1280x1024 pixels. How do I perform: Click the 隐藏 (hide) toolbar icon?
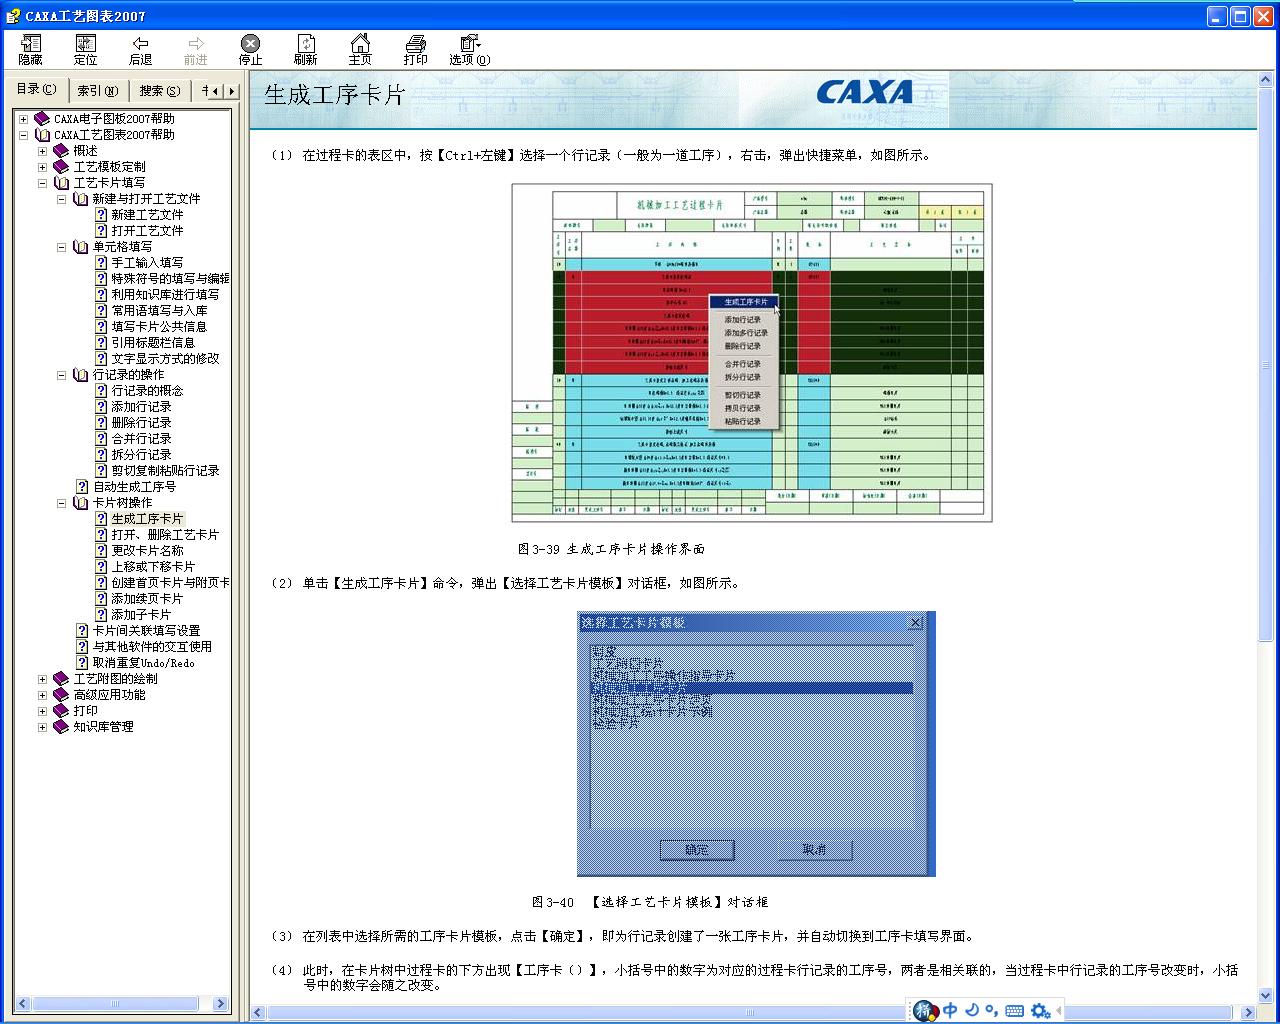[x=31, y=43]
